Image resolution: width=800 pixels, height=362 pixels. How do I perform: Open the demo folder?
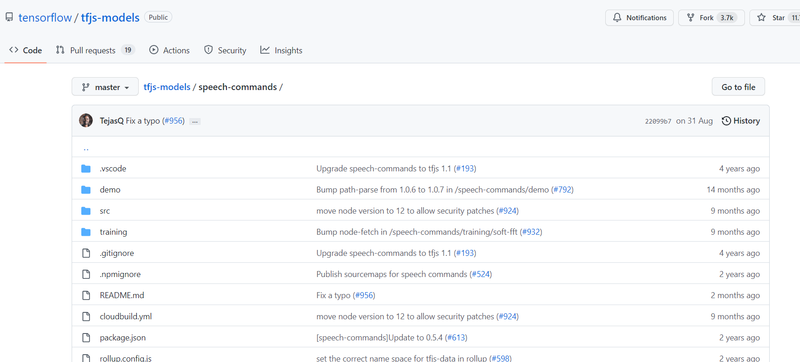point(110,190)
